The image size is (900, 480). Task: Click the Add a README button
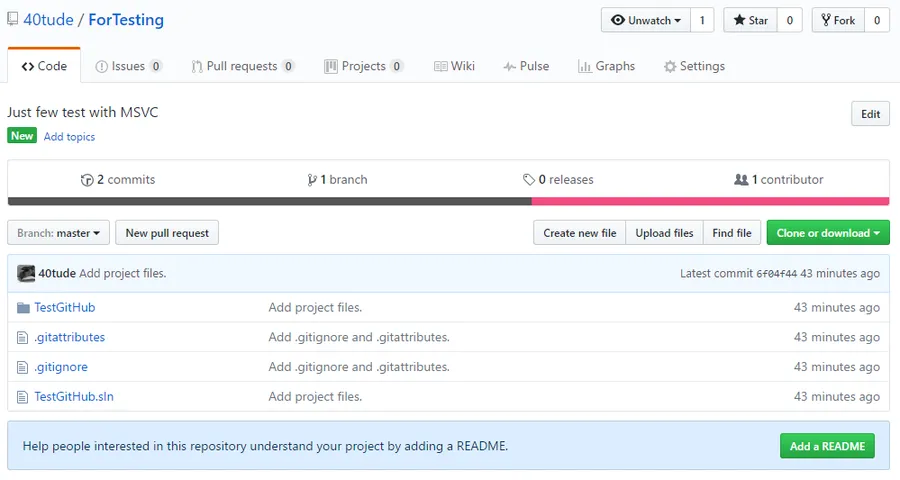click(827, 446)
